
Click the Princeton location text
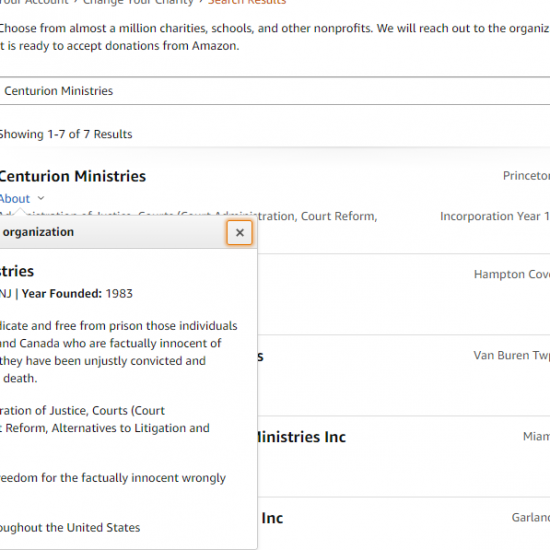(526, 175)
